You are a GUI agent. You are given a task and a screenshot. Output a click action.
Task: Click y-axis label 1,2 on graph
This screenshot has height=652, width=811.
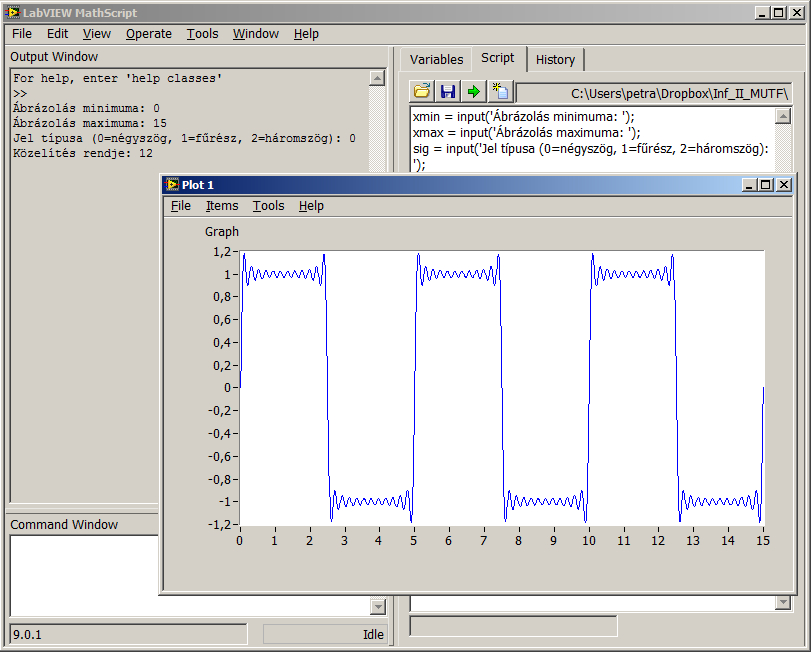coord(222,252)
